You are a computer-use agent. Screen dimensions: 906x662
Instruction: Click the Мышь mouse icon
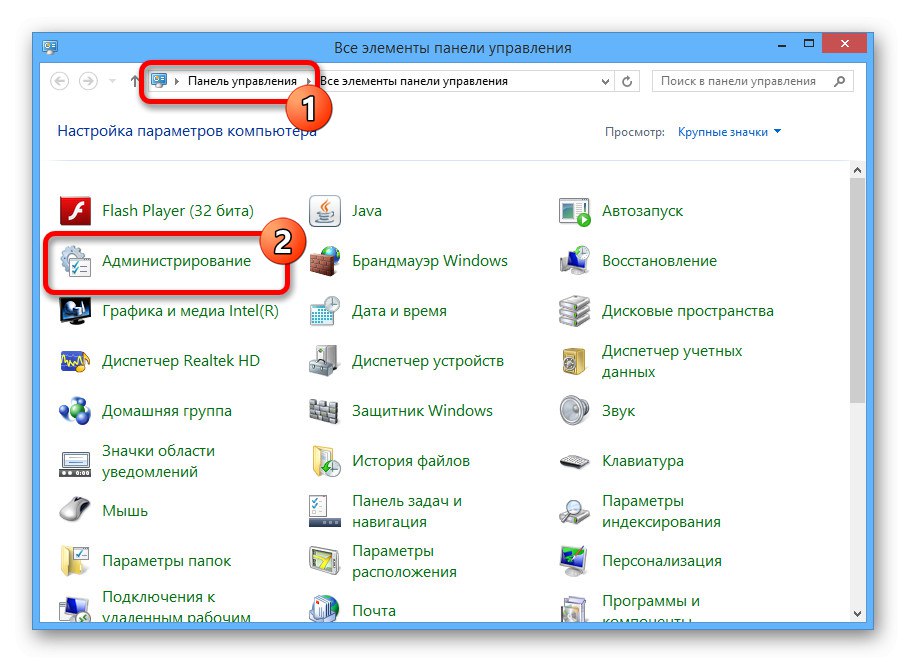click(75, 509)
